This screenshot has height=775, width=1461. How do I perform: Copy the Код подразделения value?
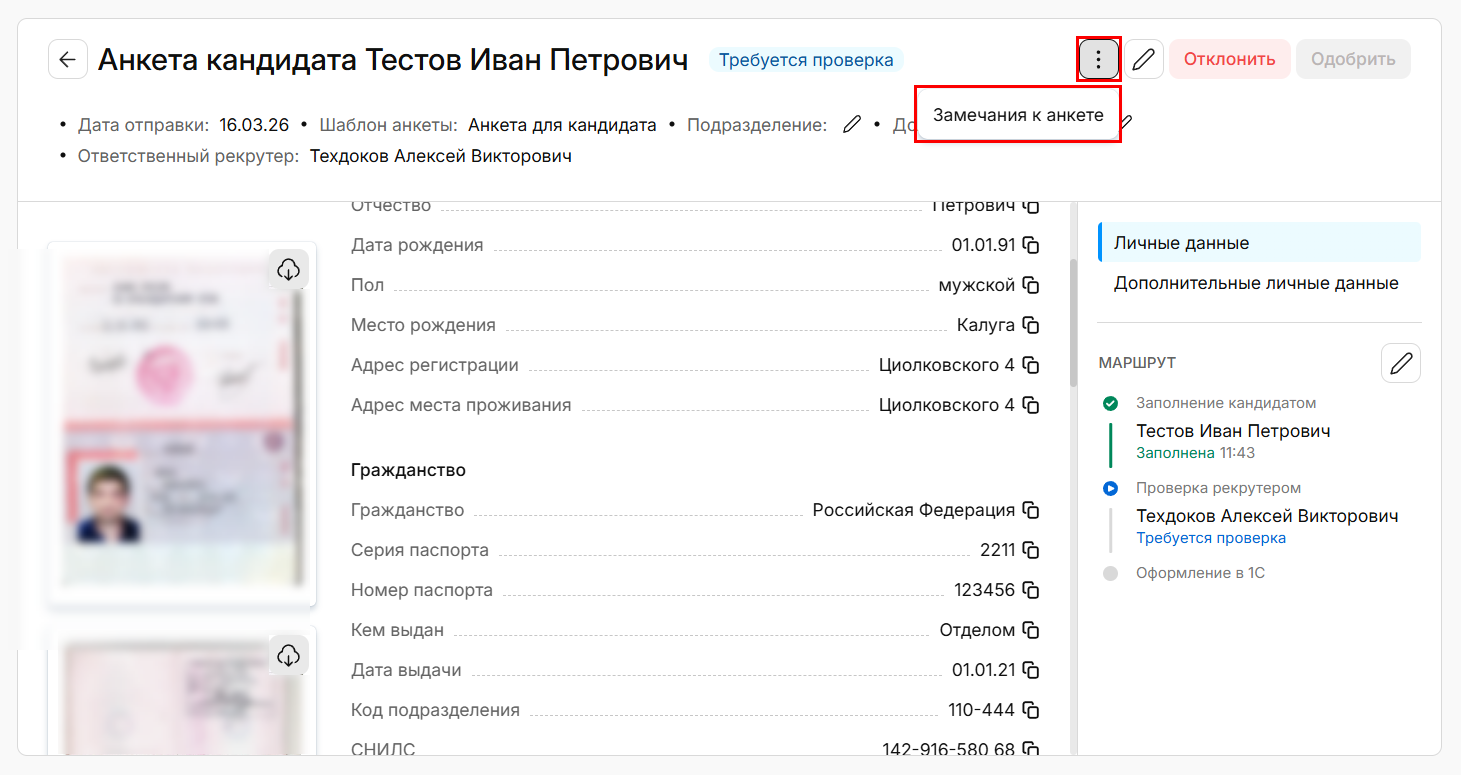1031,710
